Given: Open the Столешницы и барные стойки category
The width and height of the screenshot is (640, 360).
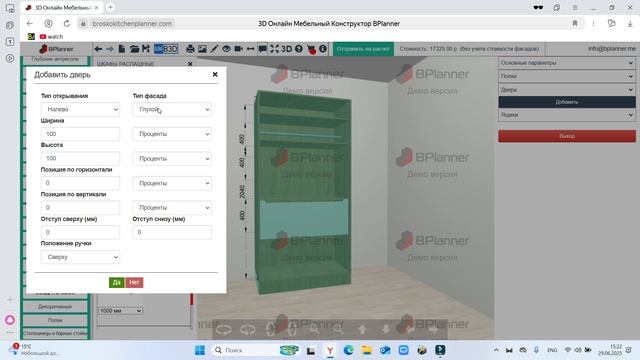Looking at the screenshot, I should 55,333.
